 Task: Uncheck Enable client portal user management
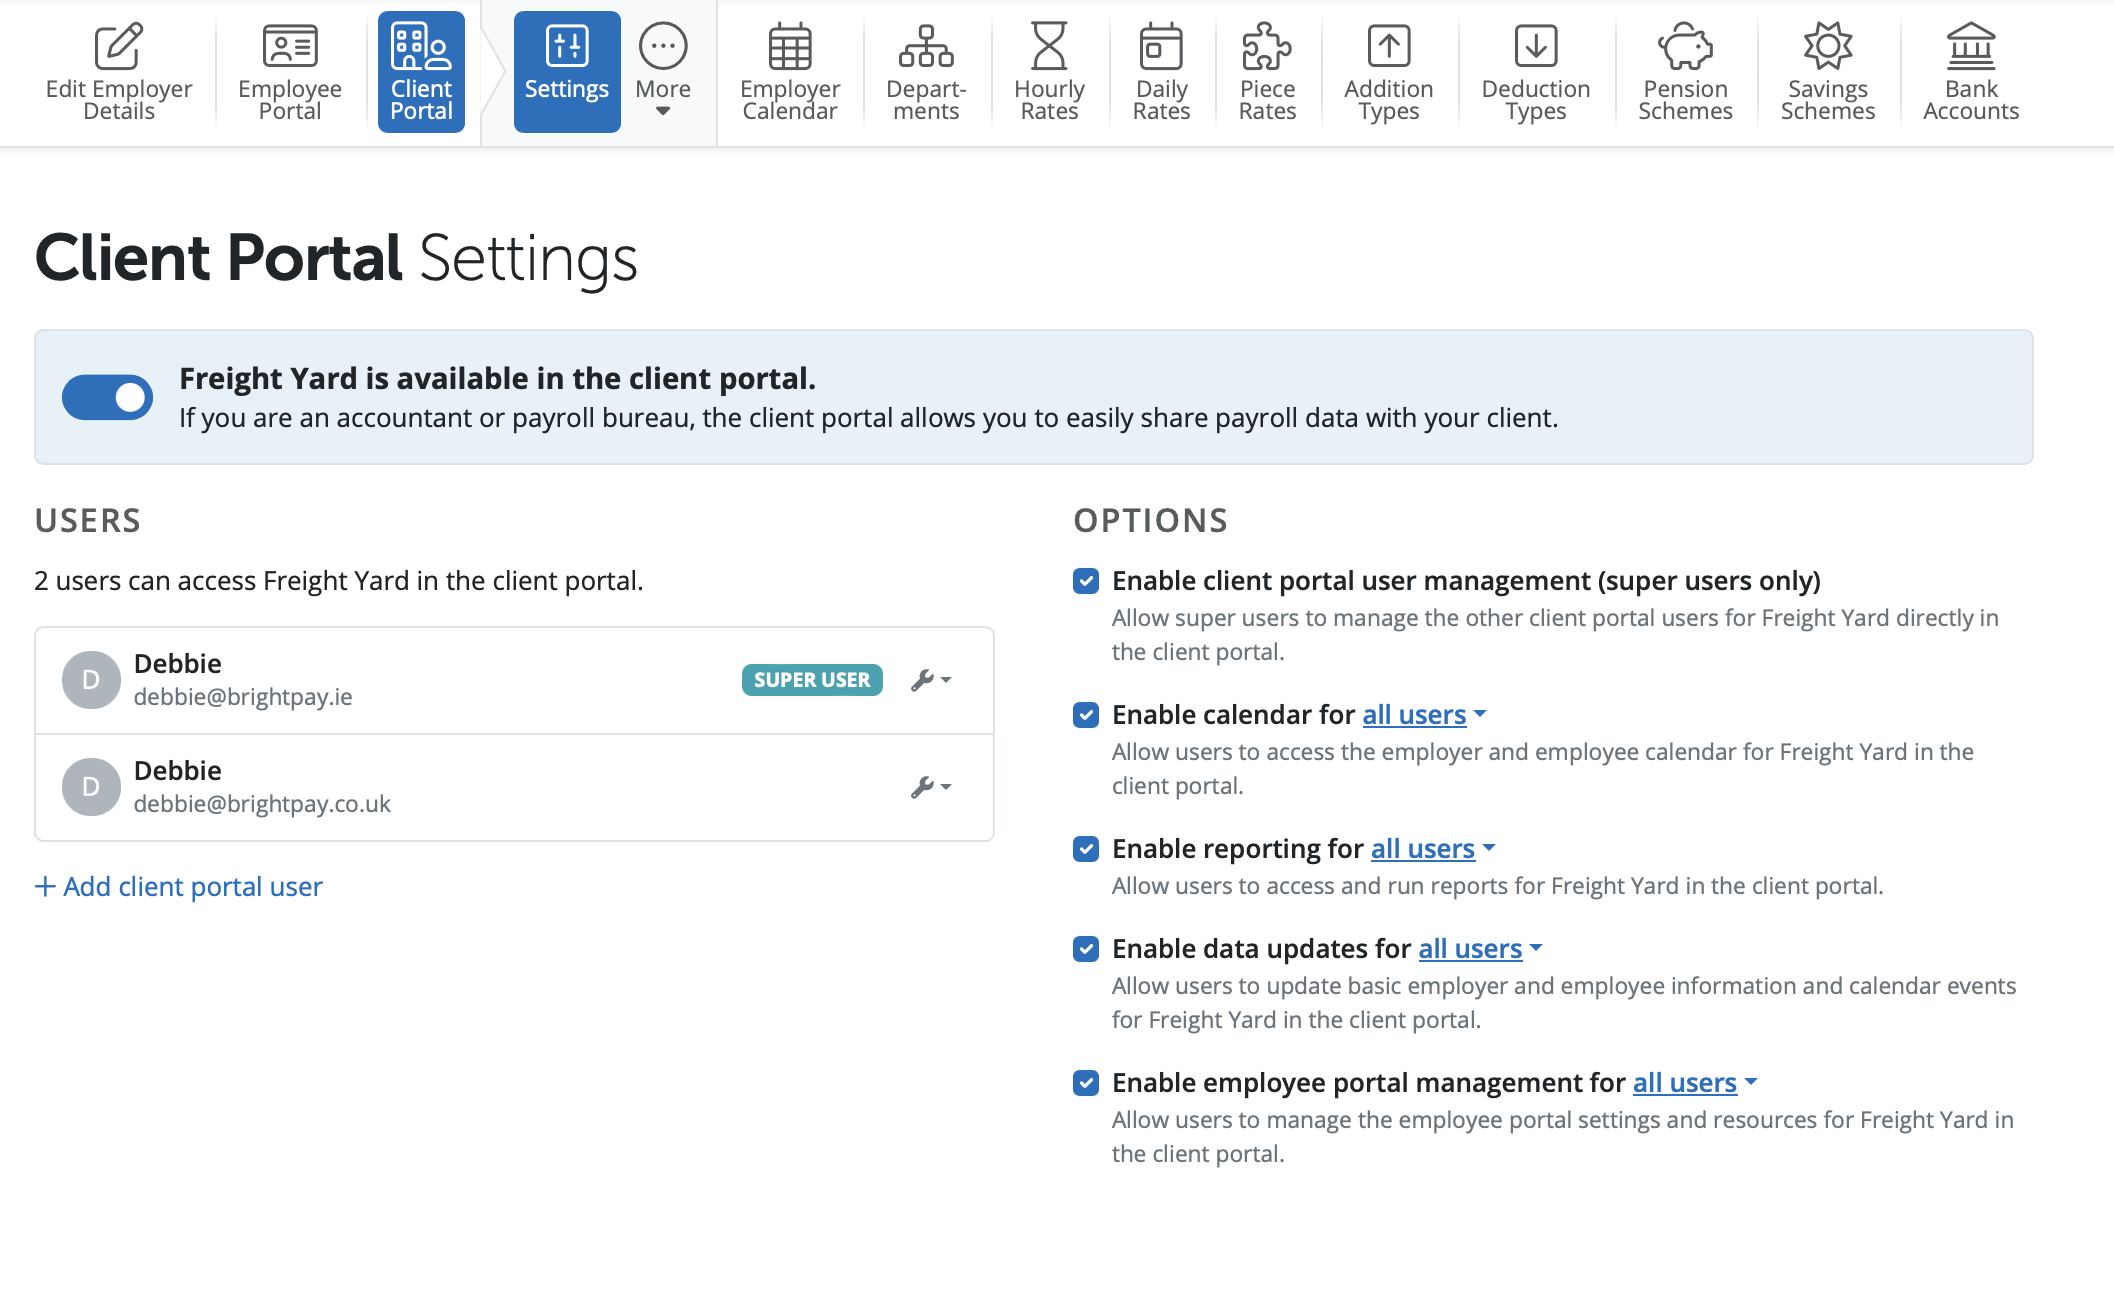point(1086,581)
